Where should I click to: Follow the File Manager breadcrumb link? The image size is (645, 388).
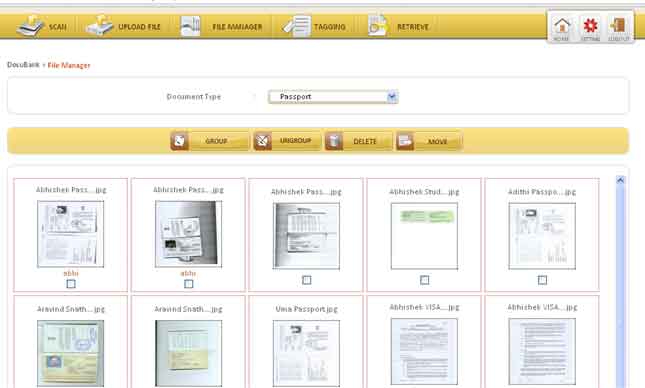69,65
